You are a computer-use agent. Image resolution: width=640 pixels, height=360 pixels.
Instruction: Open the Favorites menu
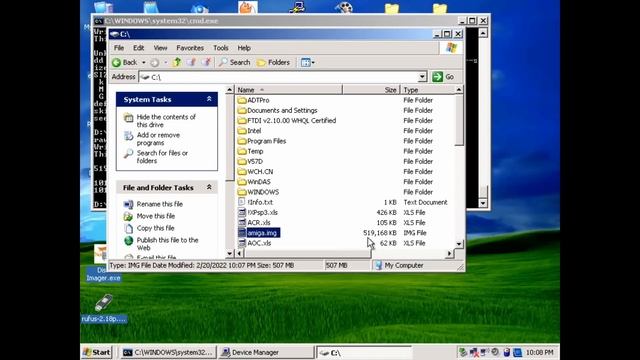click(x=190, y=48)
